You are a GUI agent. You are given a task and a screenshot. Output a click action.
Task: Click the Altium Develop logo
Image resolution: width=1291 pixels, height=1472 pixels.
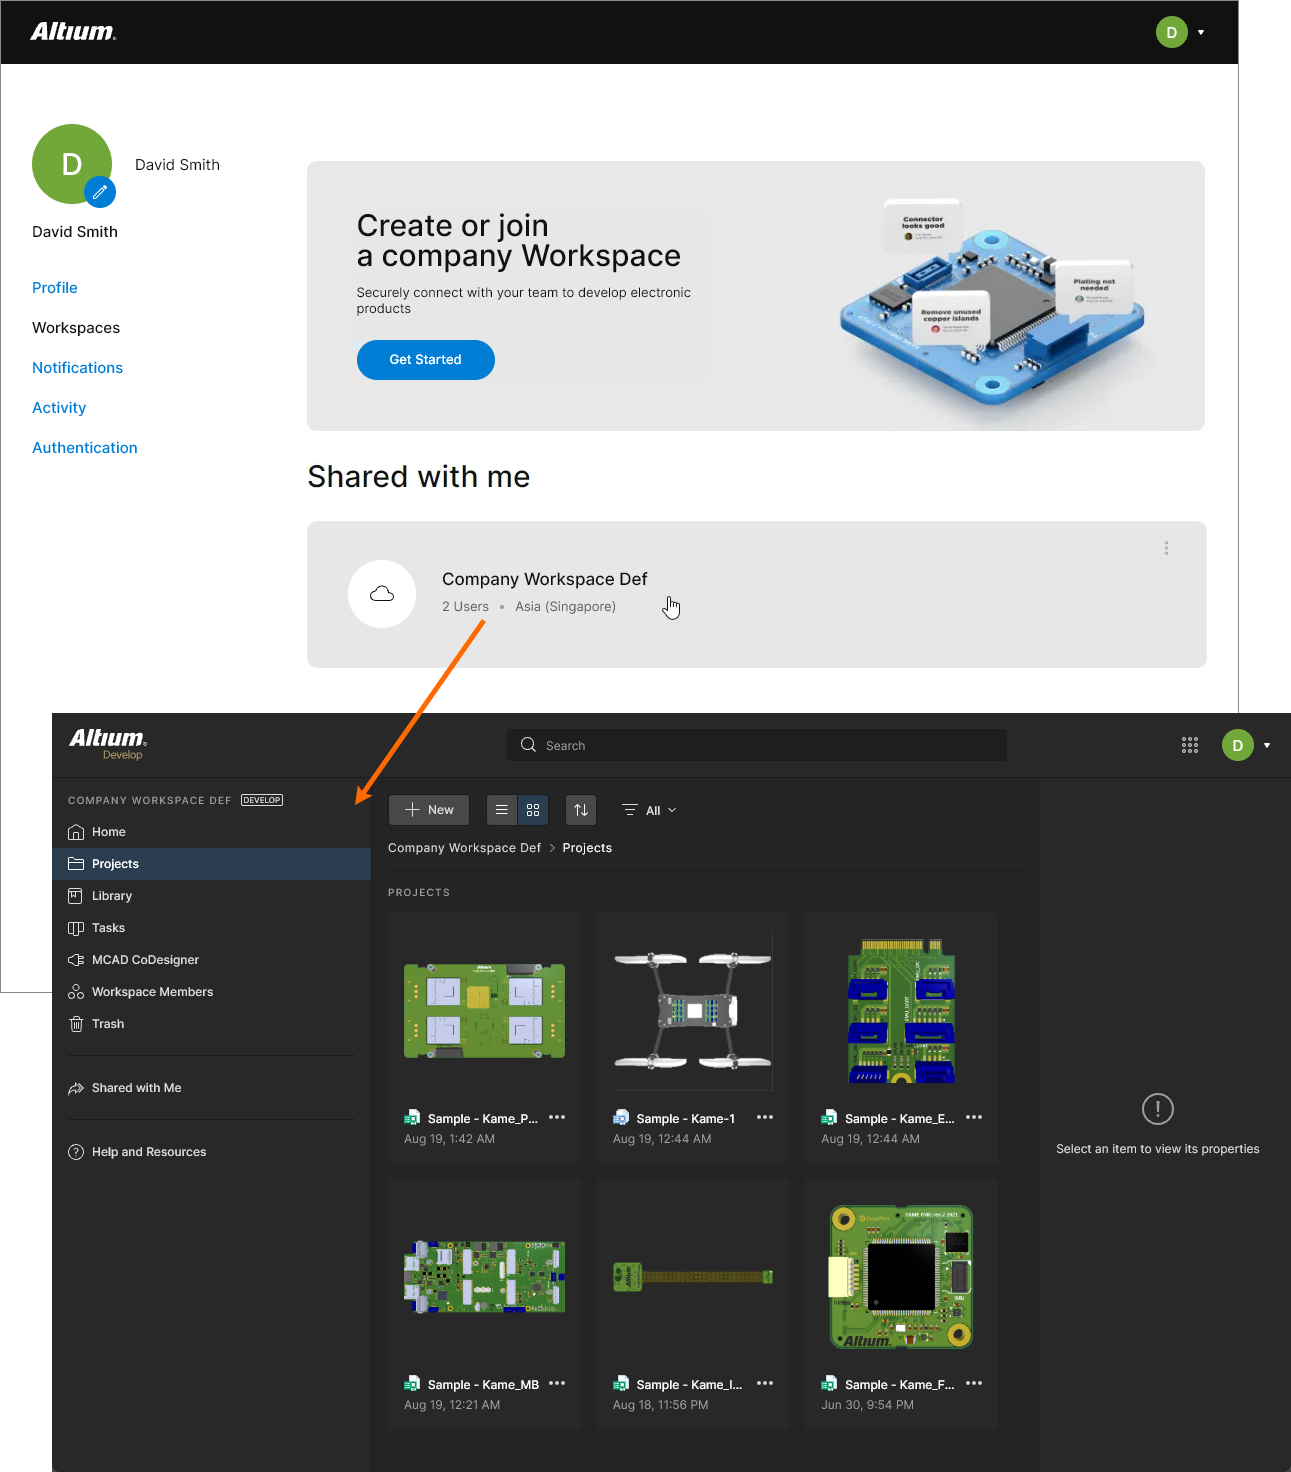tap(108, 744)
